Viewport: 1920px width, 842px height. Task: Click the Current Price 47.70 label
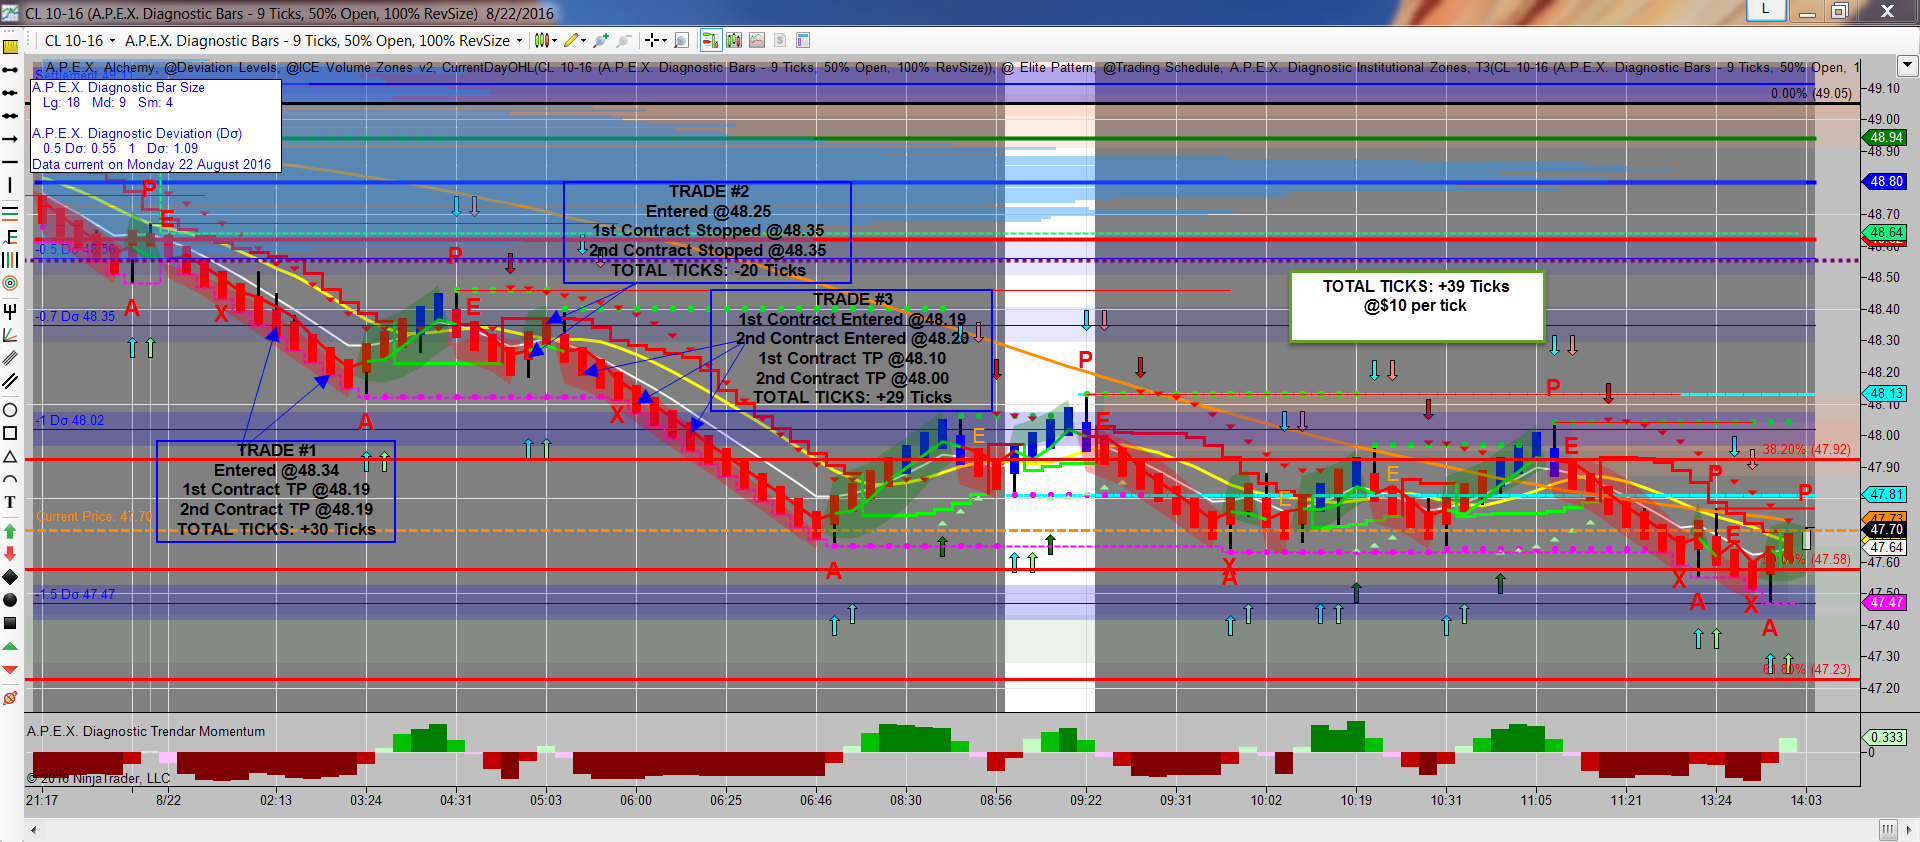(x=95, y=517)
